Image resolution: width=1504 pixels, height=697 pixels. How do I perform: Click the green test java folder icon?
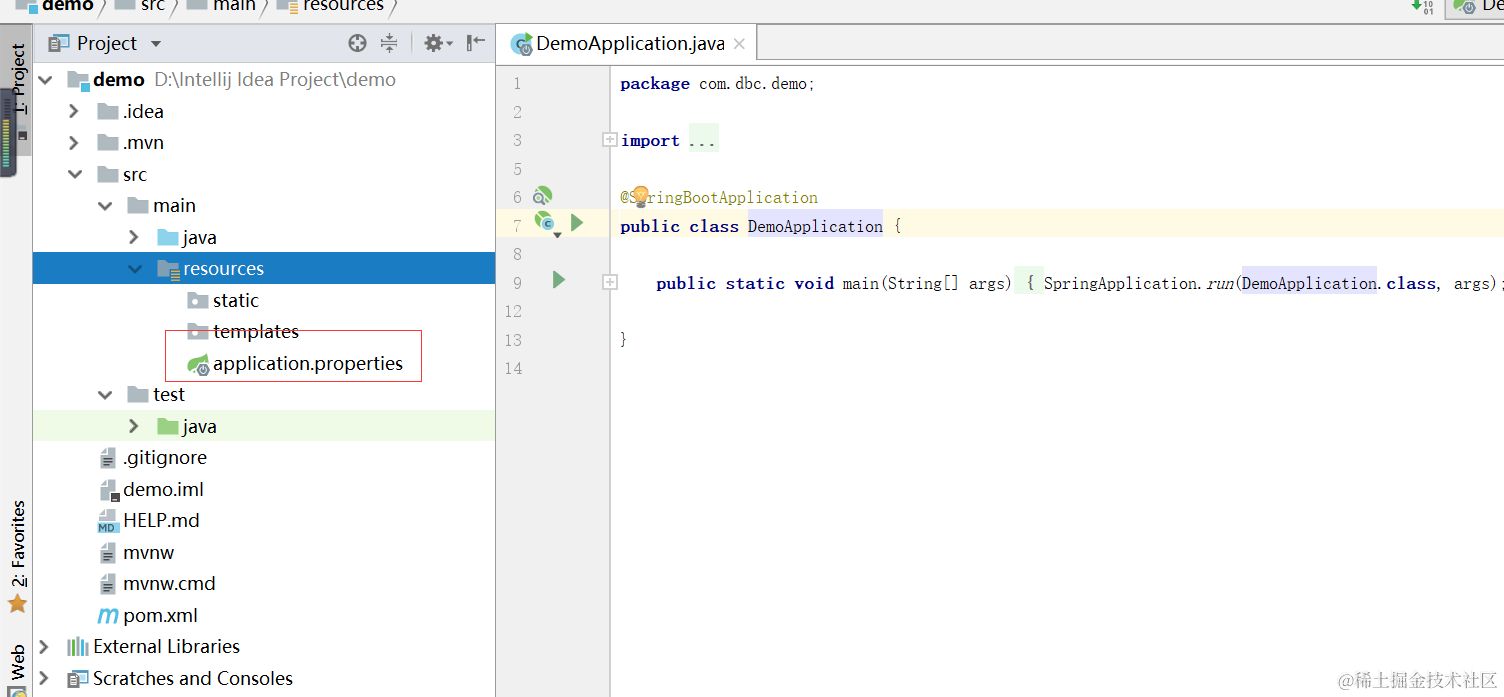168,426
